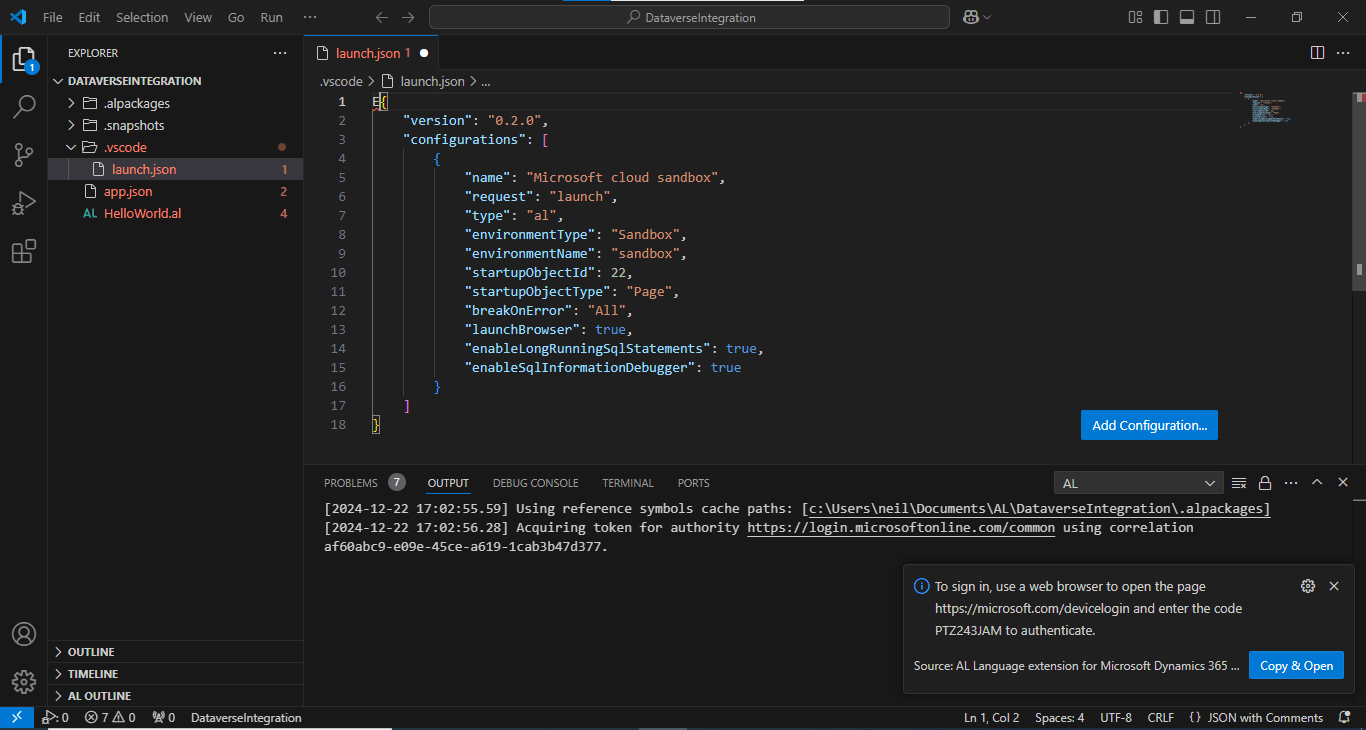This screenshot has height=730, width=1366.
Task: Click notification settings gear icon
Action: (1307, 586)
